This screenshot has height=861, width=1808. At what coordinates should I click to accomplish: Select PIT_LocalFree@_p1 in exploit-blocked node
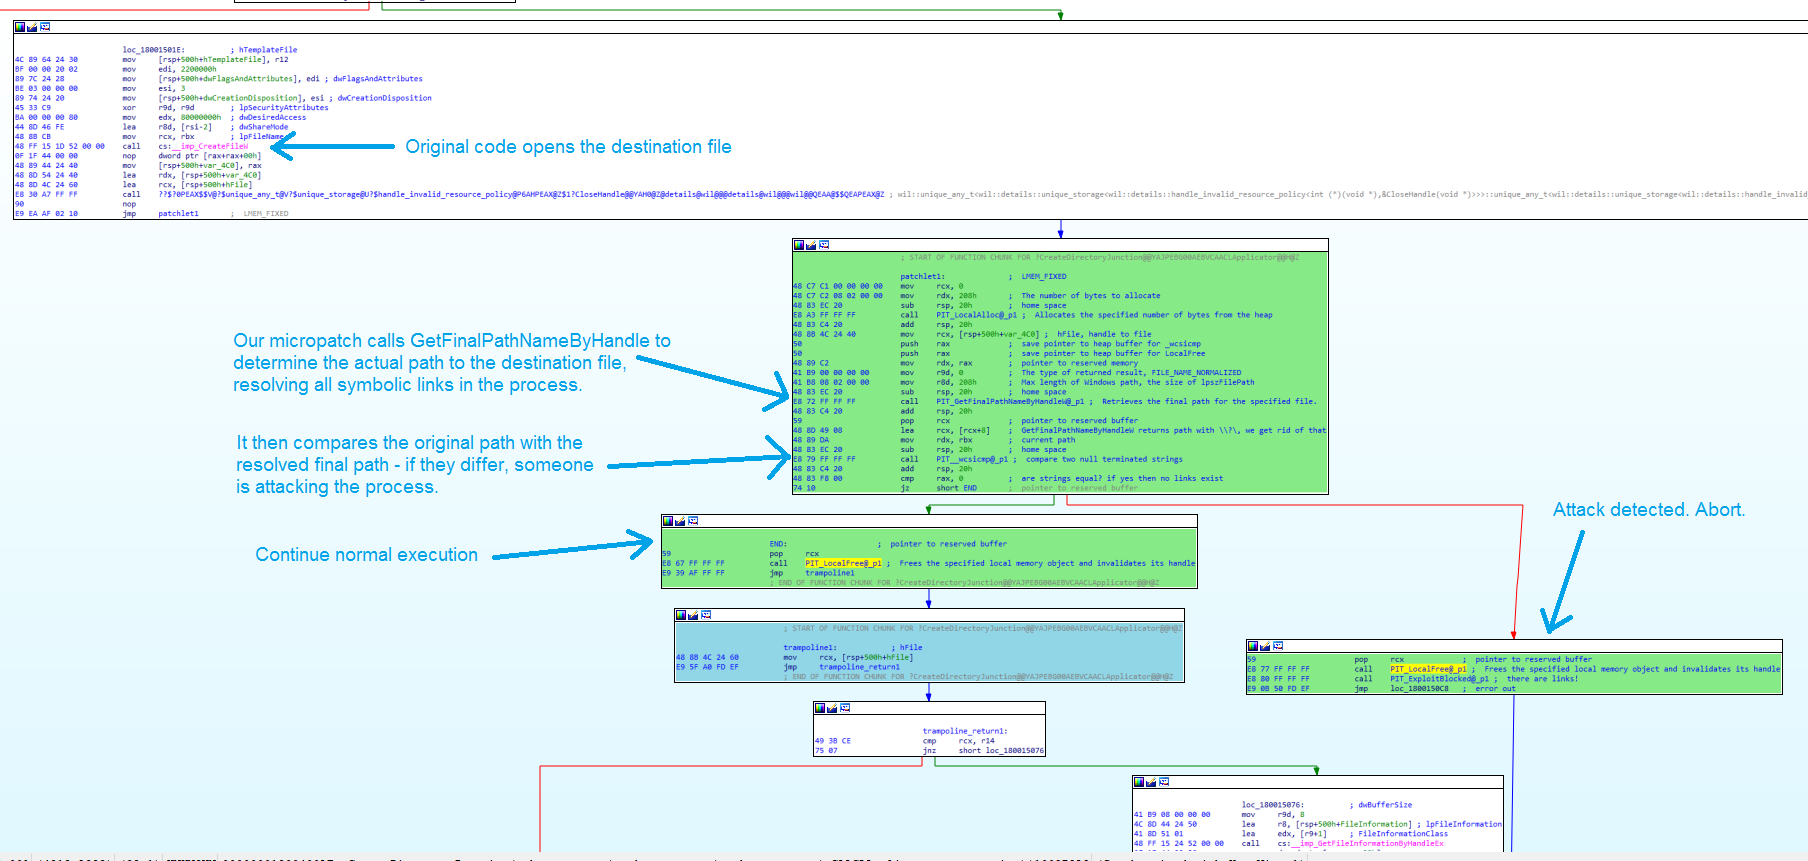click(x=1428, y=669)
